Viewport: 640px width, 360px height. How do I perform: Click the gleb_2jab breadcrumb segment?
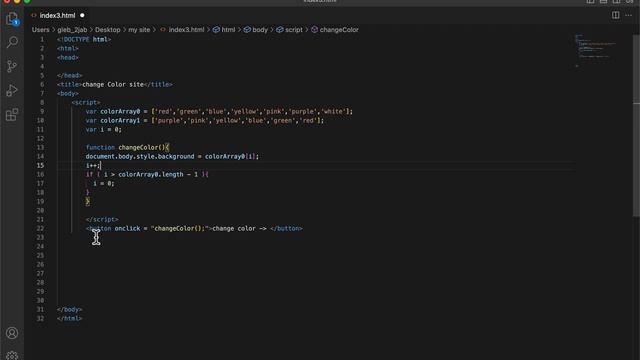point(72,30)
